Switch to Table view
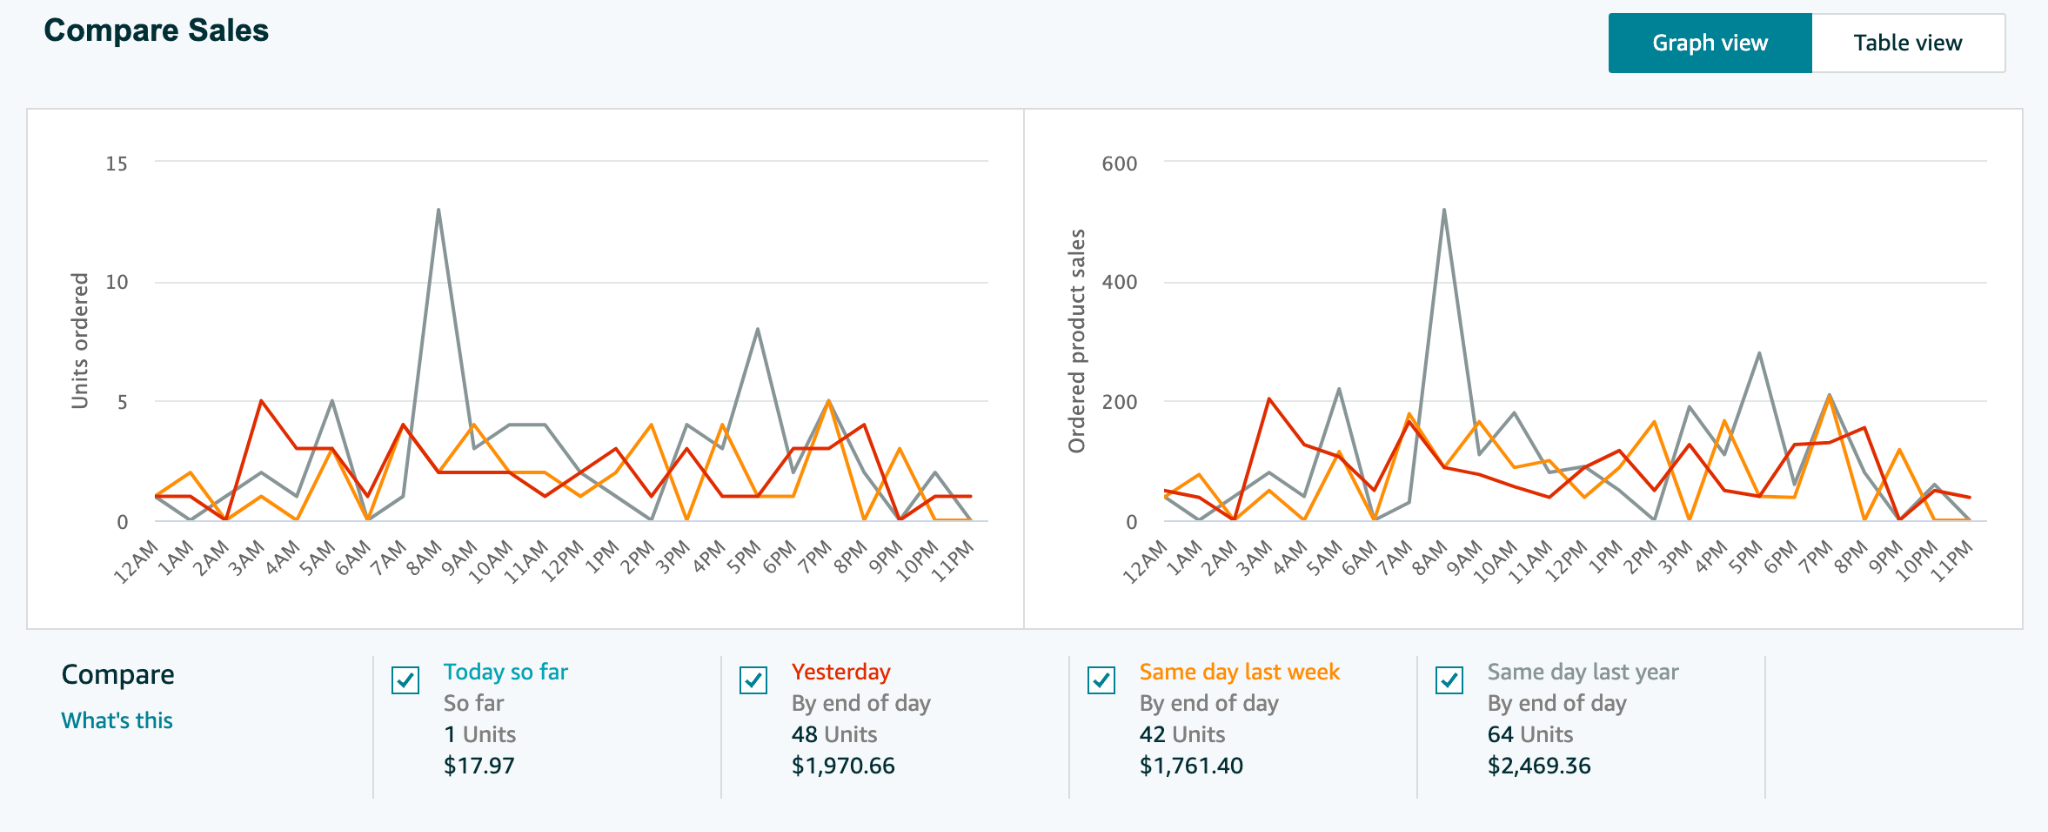 tap(1906, 42)
